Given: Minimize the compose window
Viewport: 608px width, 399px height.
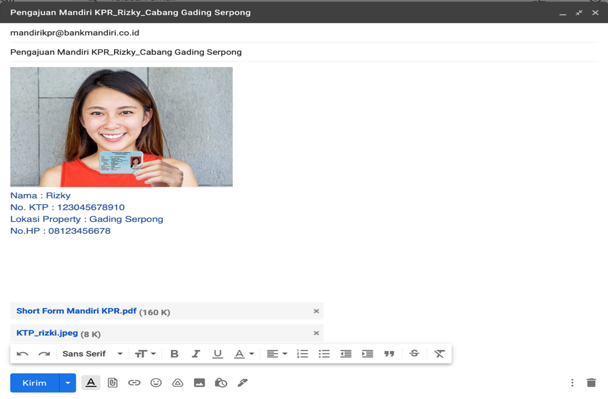Looking at the screenshot, I should click(563, 13).
